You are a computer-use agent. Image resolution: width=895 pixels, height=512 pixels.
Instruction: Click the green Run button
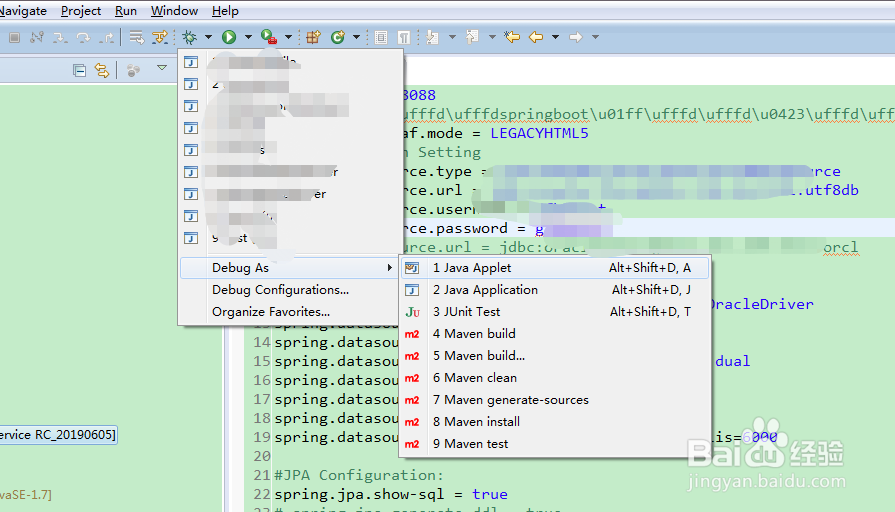pyautogui.click(x=229, y=37)
